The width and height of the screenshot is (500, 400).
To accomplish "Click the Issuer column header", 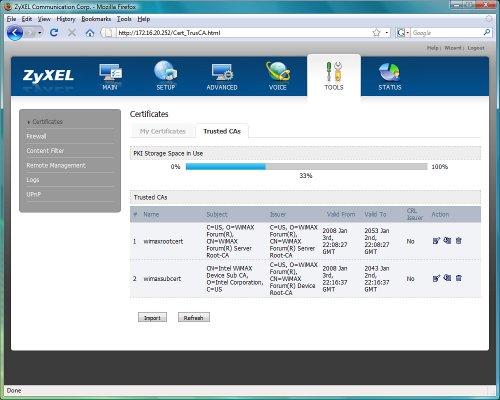I will [x=278, y=214].
